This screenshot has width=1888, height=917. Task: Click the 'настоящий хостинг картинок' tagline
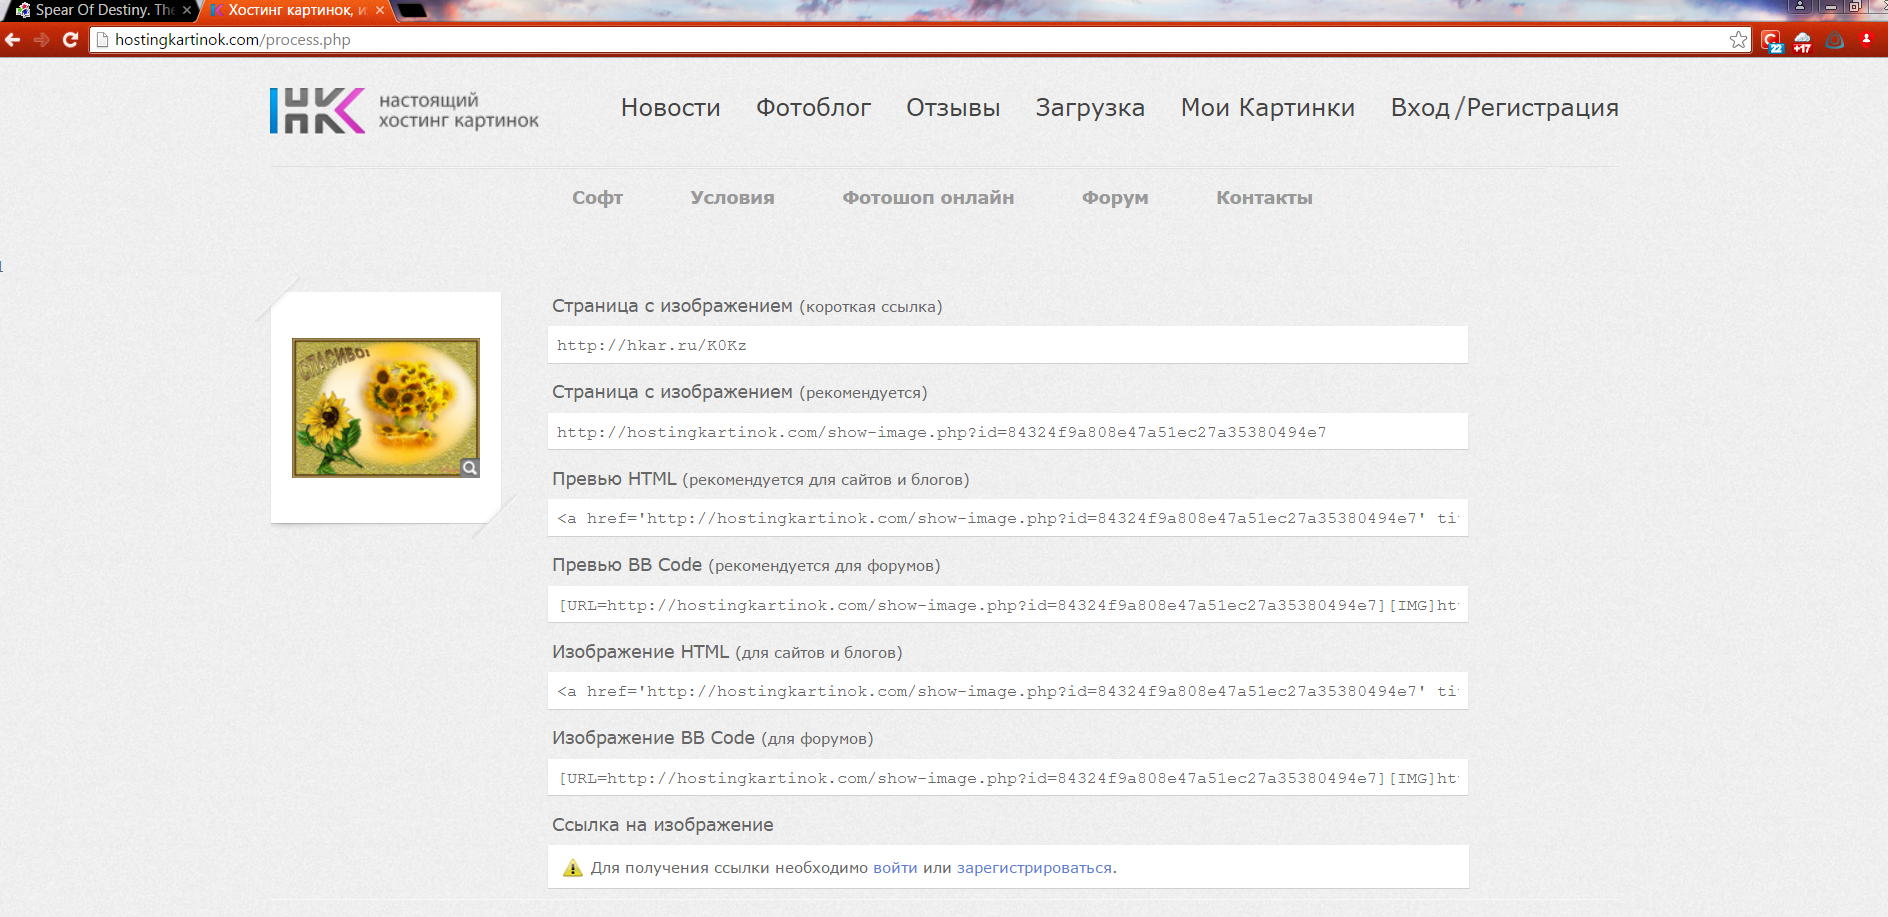458,111
